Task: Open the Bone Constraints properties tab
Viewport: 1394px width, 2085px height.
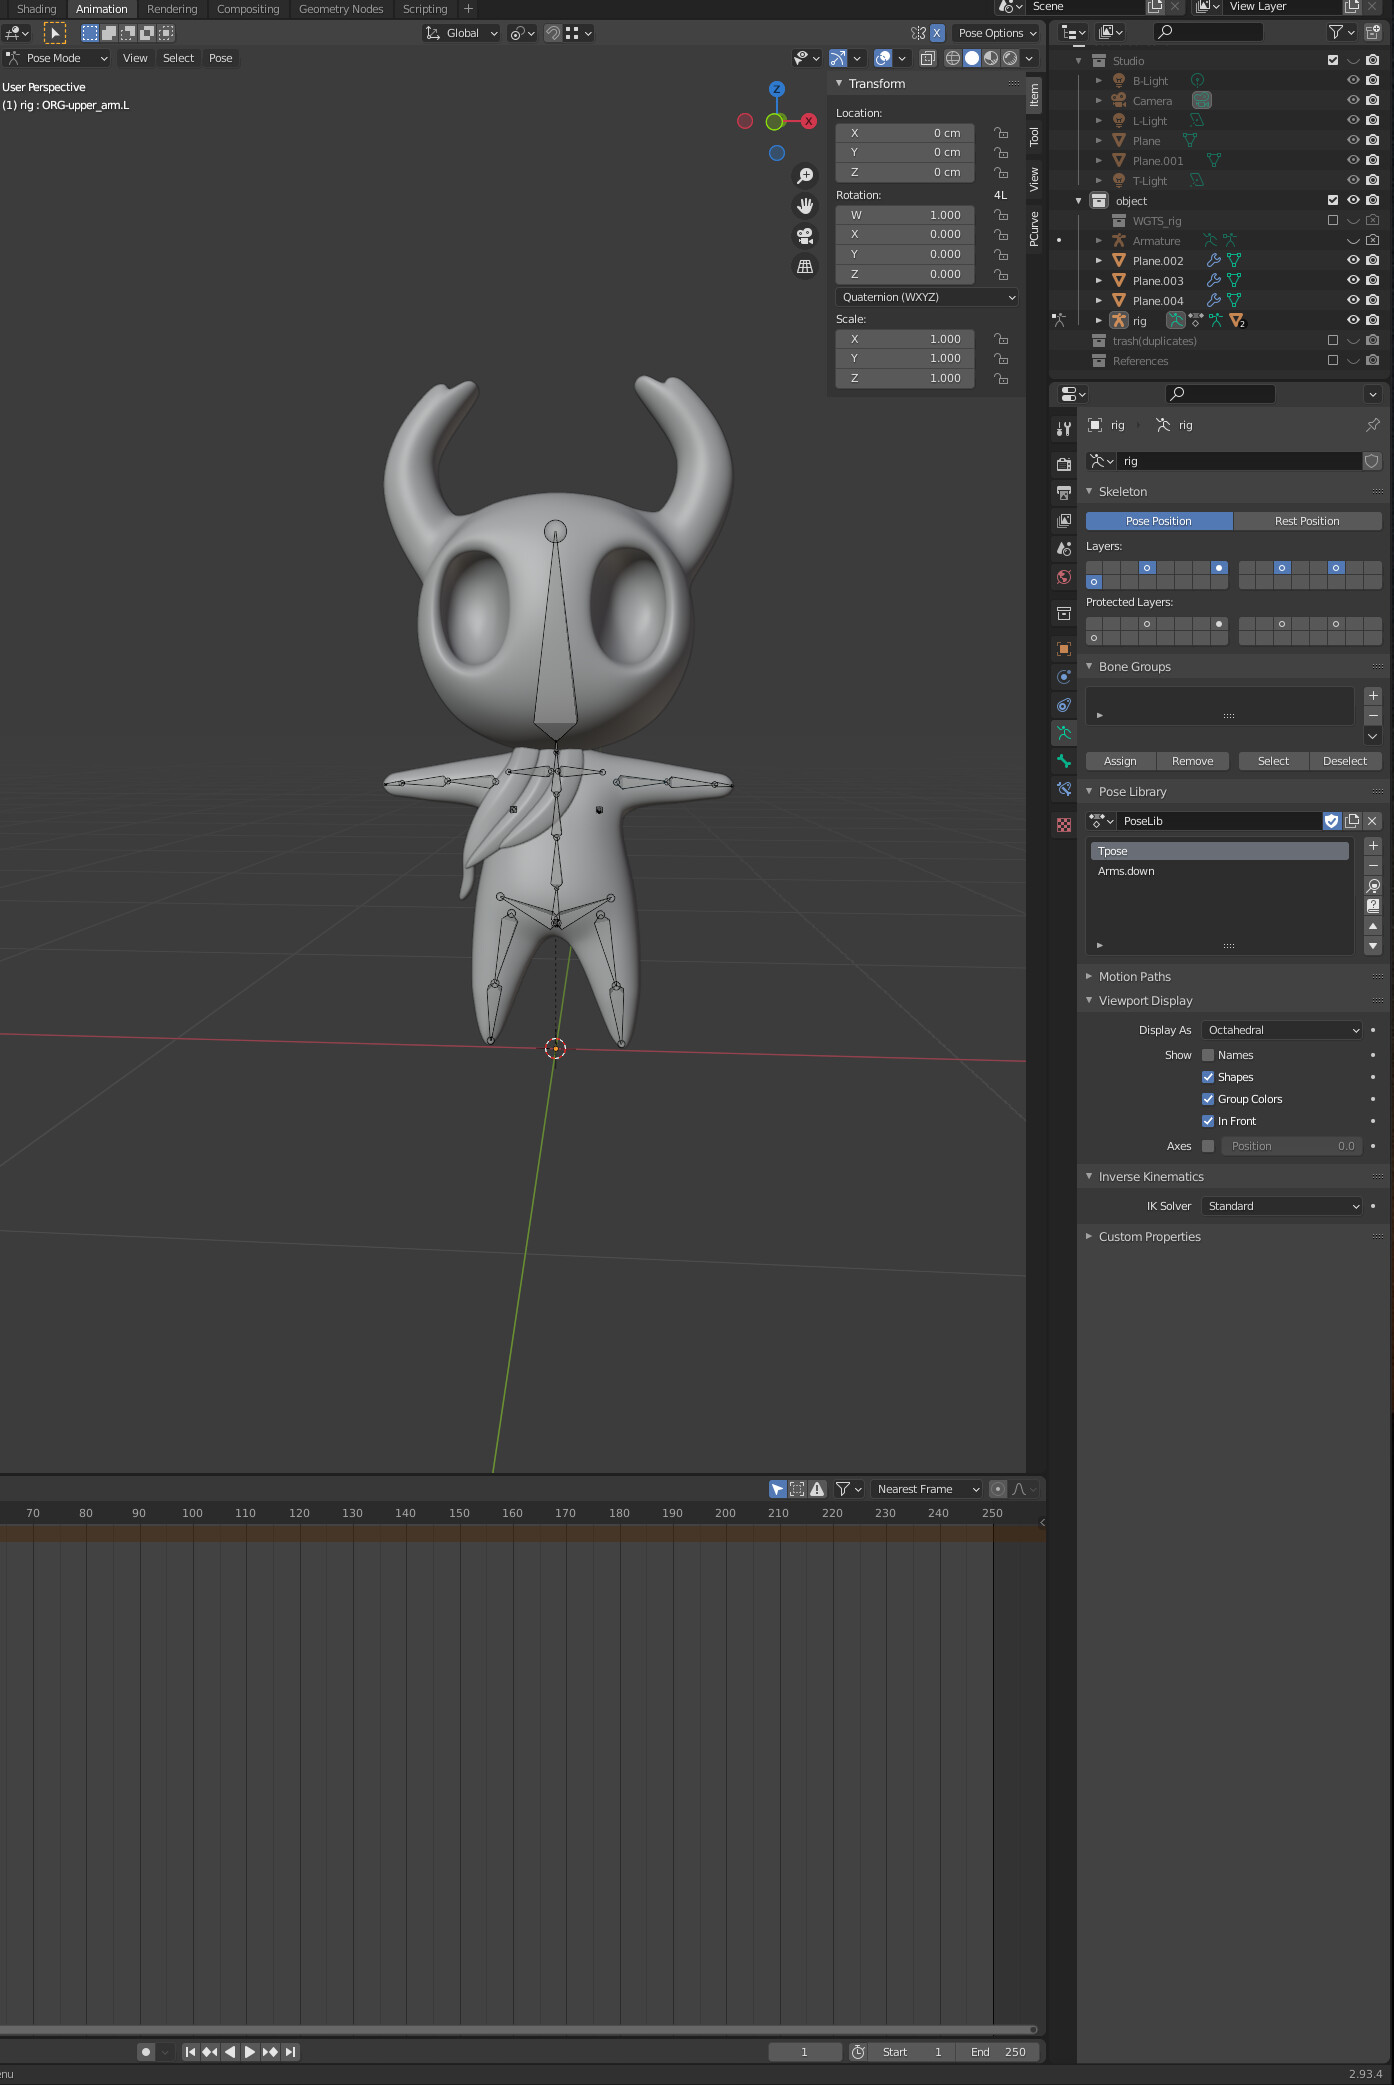Action: [x=1064, y=789]
